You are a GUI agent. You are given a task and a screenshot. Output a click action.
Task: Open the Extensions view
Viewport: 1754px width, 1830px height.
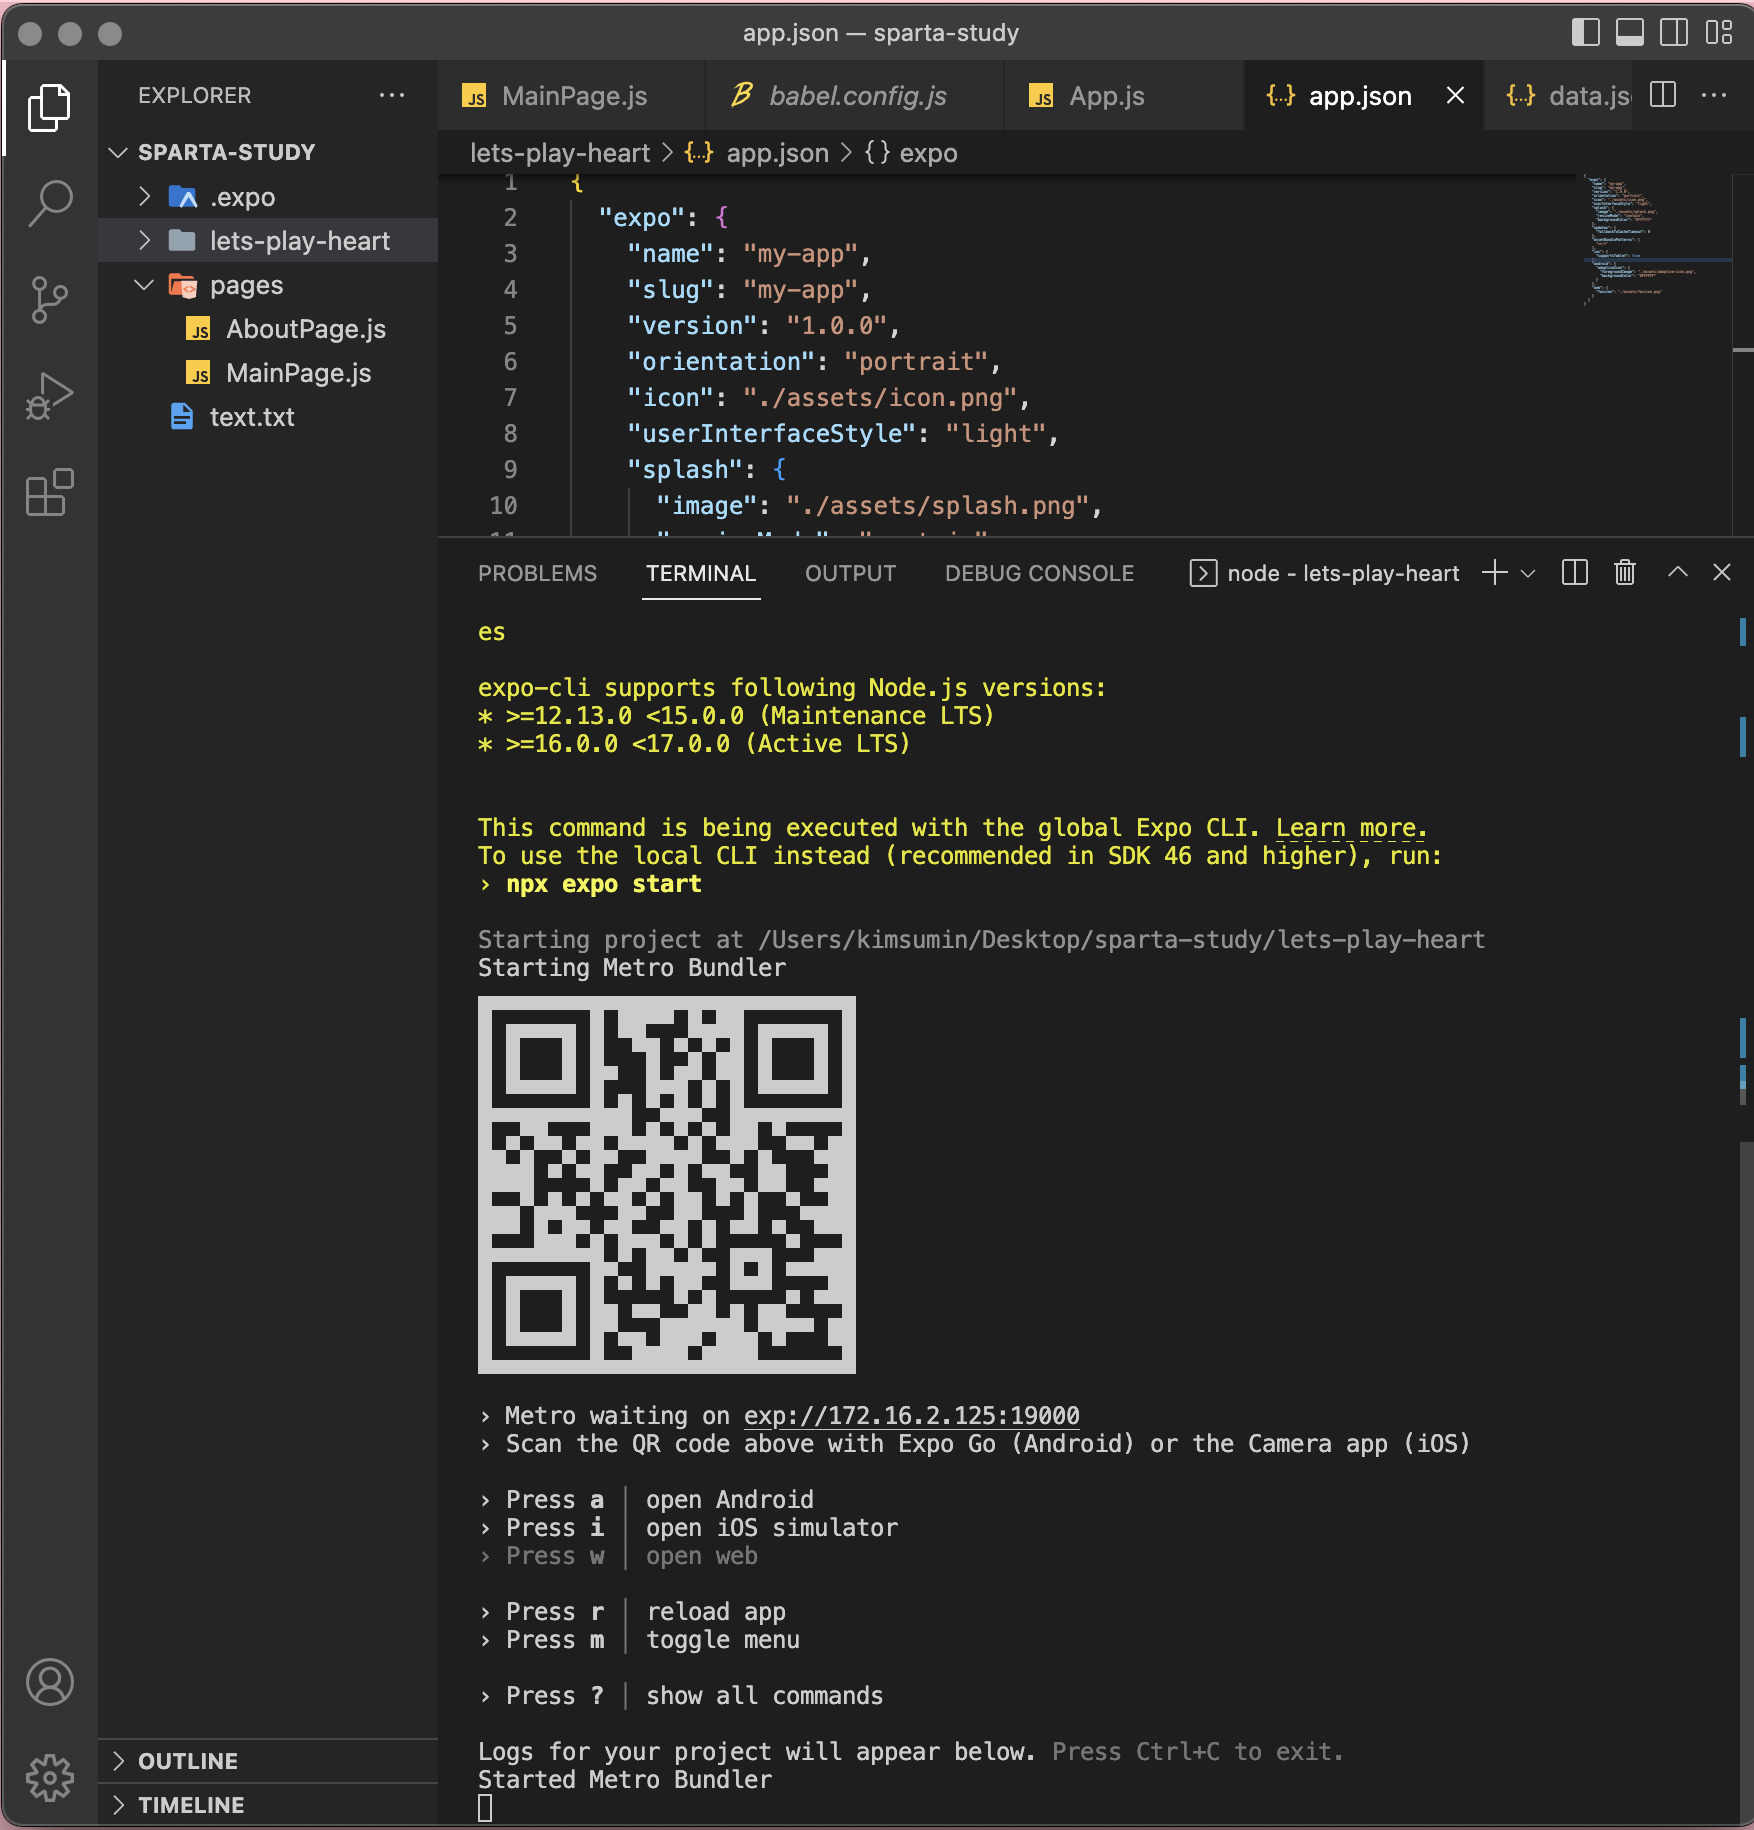coord(49,492)
